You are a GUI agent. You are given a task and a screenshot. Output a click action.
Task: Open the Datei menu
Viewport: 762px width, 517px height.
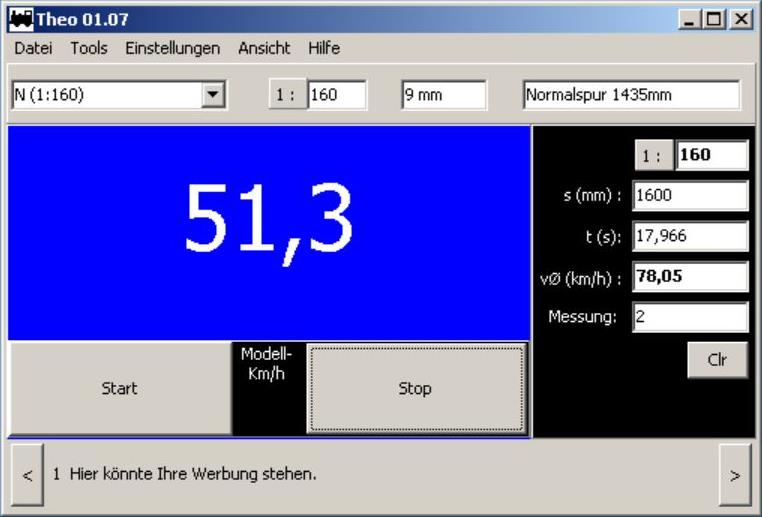[33, 48]
